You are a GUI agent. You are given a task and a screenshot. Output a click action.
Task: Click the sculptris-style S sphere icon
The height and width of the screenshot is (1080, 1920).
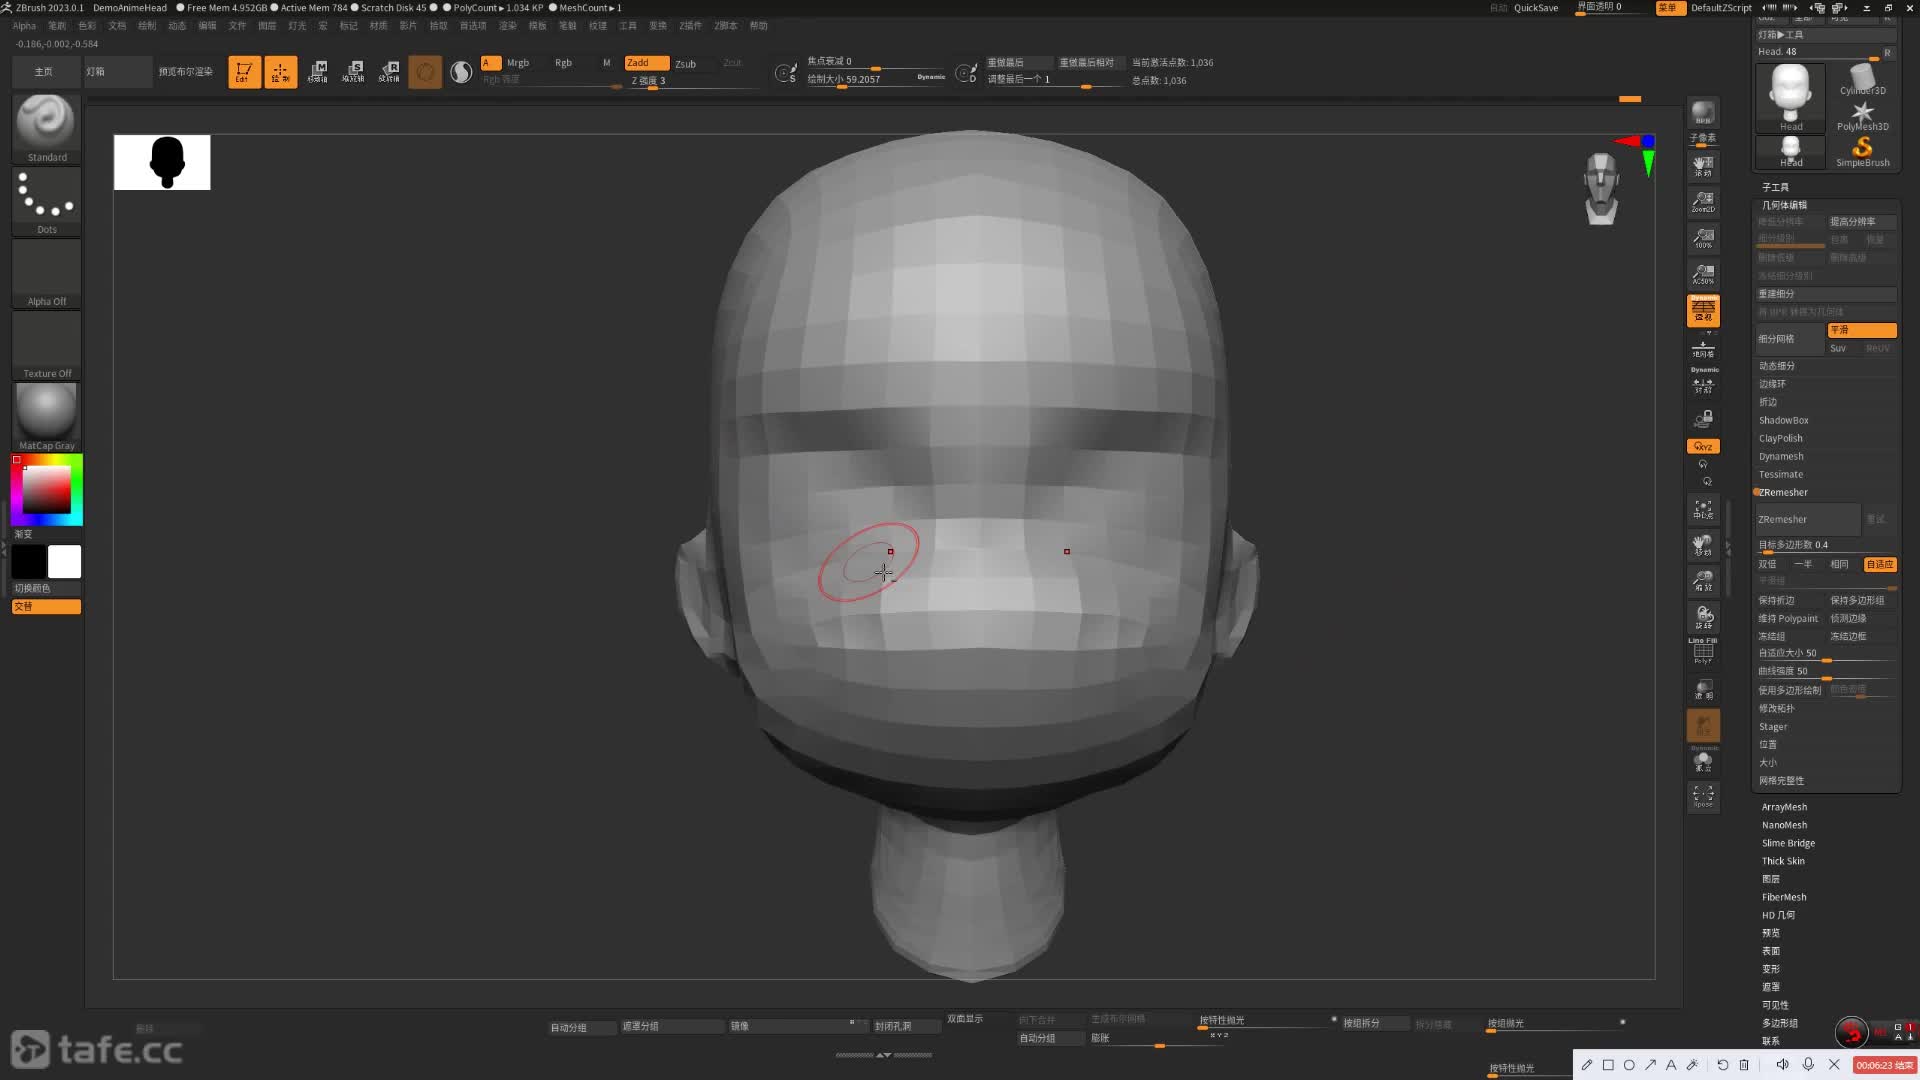click(461, 72)
